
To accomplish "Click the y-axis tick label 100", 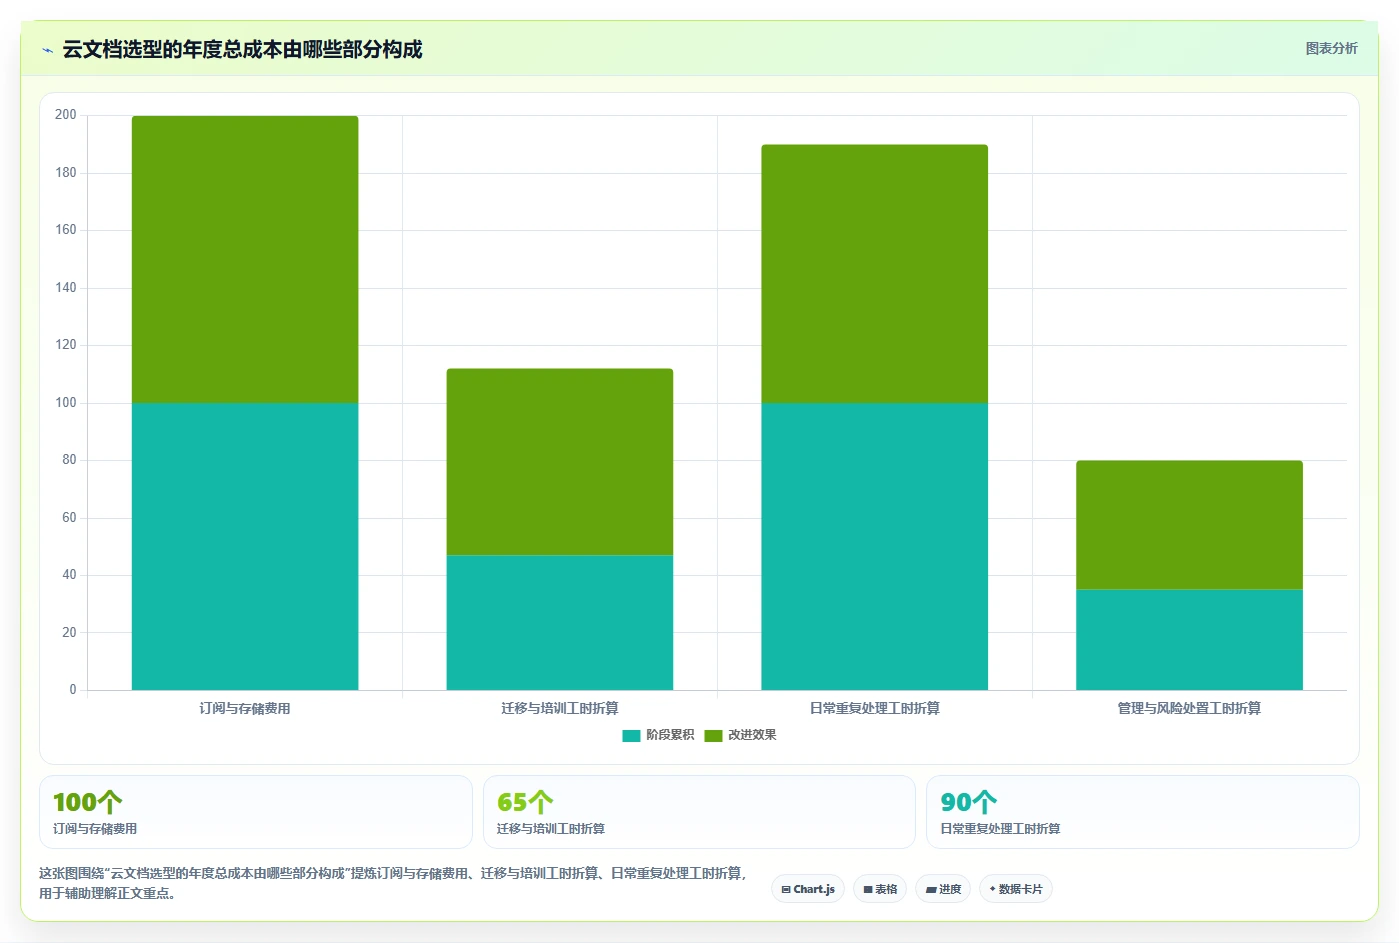I will tap(66, 403).
